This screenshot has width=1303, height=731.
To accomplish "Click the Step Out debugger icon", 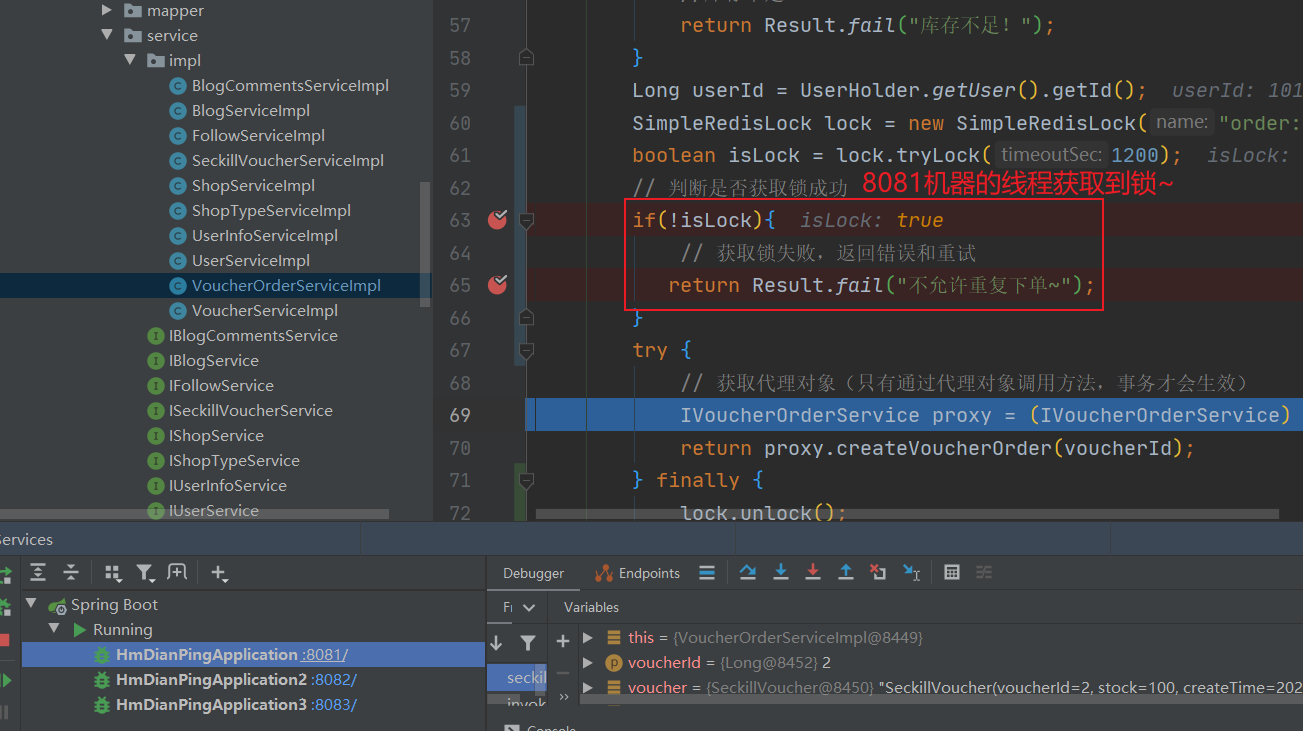I will click(x=846, y=573).
